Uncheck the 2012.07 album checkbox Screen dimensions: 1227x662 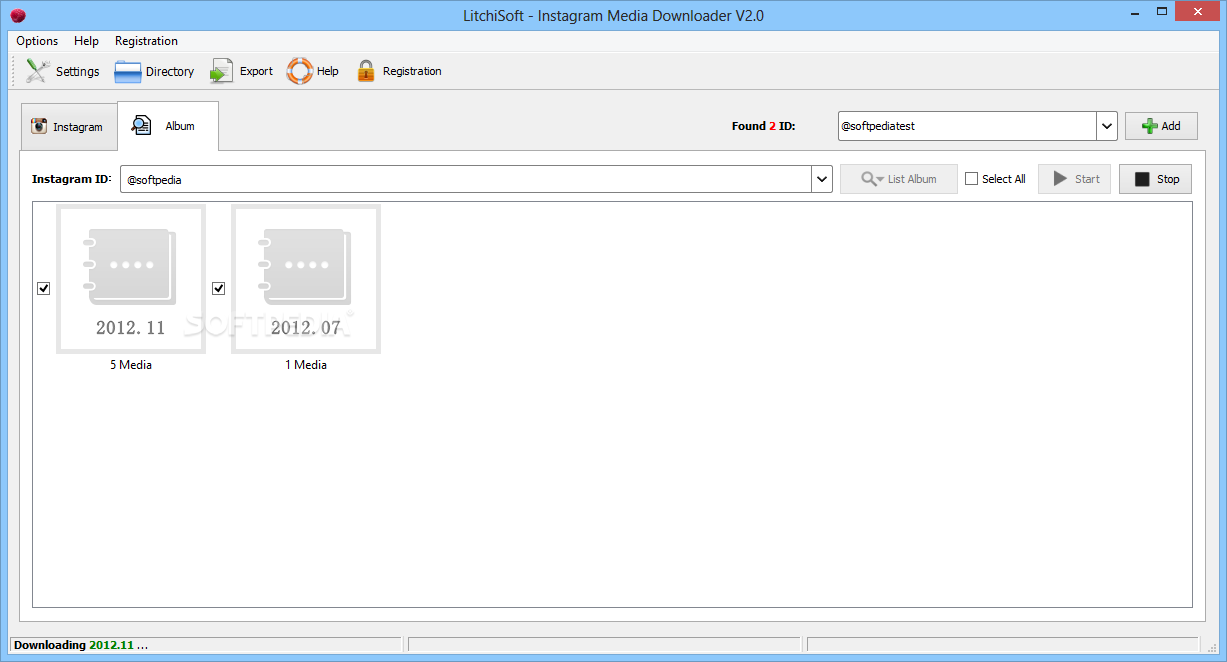tap(218, 288)
